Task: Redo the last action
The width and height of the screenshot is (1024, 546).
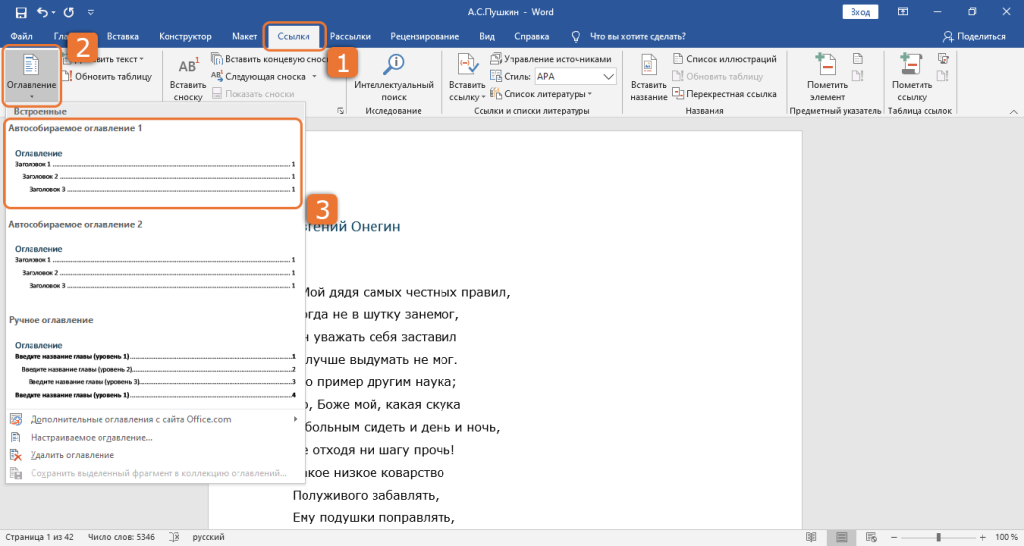Action: point(69,12)
